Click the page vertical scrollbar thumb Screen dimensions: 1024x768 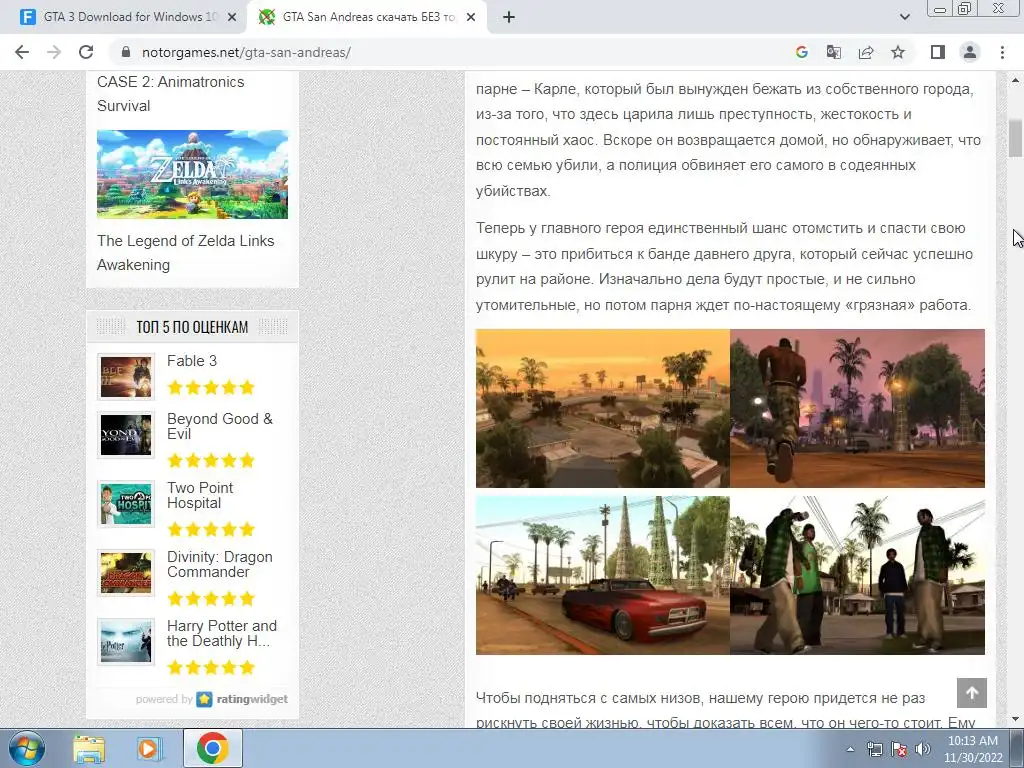(1016, 138)
